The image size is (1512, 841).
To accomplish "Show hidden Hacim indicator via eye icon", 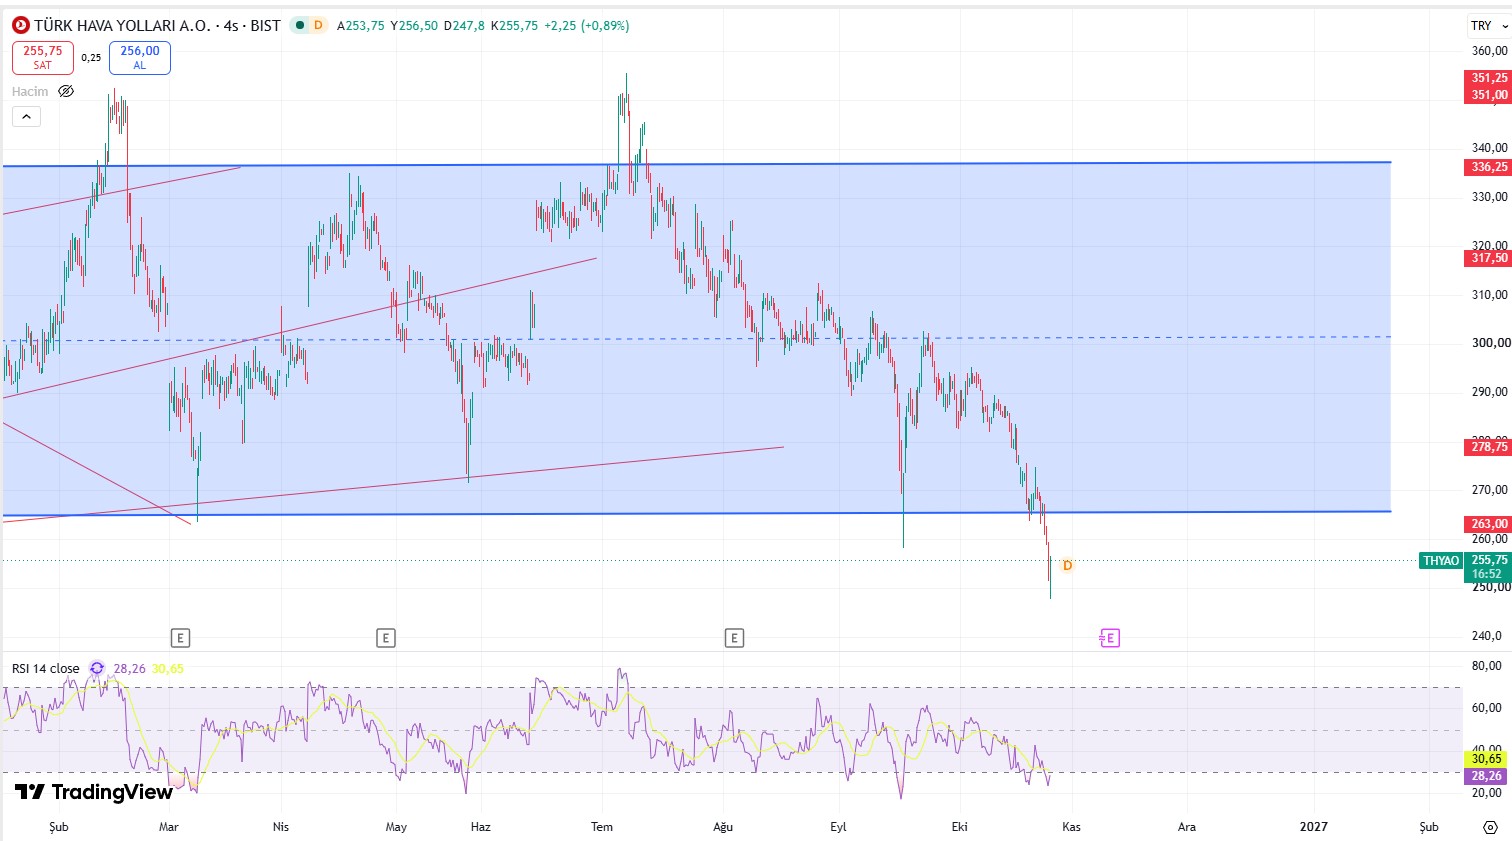I will pyautogui.click(x=66, y=91).
